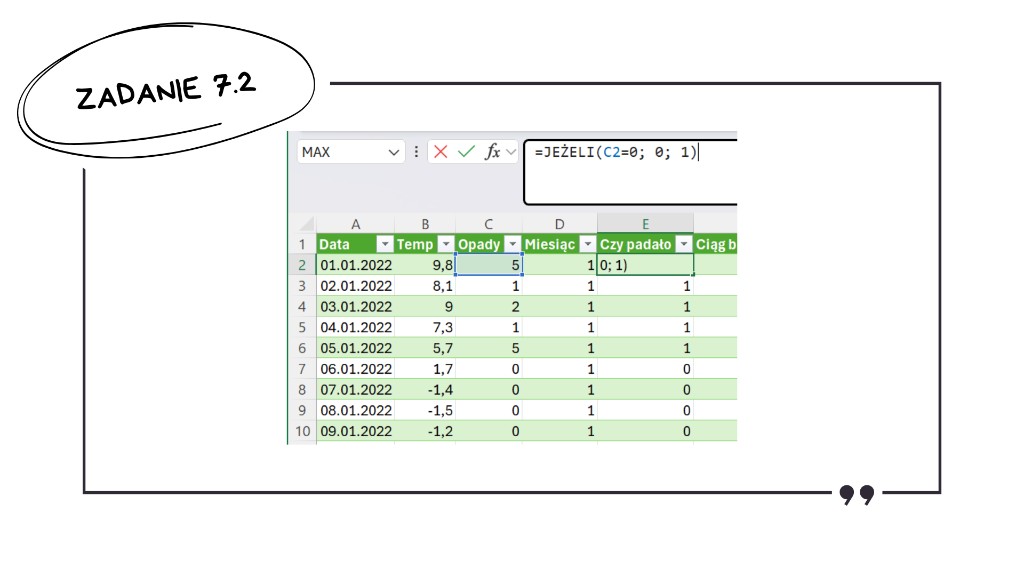Select Temp cell 9 in row 4
This screenshot has height=576, width=1024.
425,307
